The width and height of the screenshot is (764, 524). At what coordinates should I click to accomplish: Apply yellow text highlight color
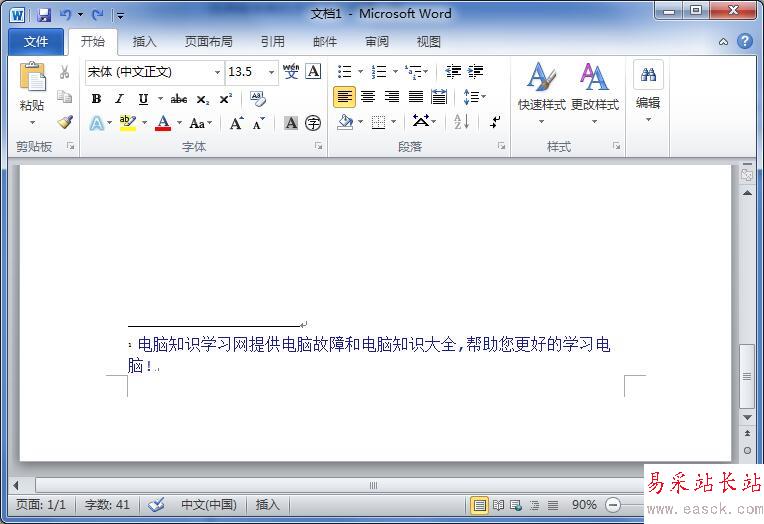tap(128, 123)
